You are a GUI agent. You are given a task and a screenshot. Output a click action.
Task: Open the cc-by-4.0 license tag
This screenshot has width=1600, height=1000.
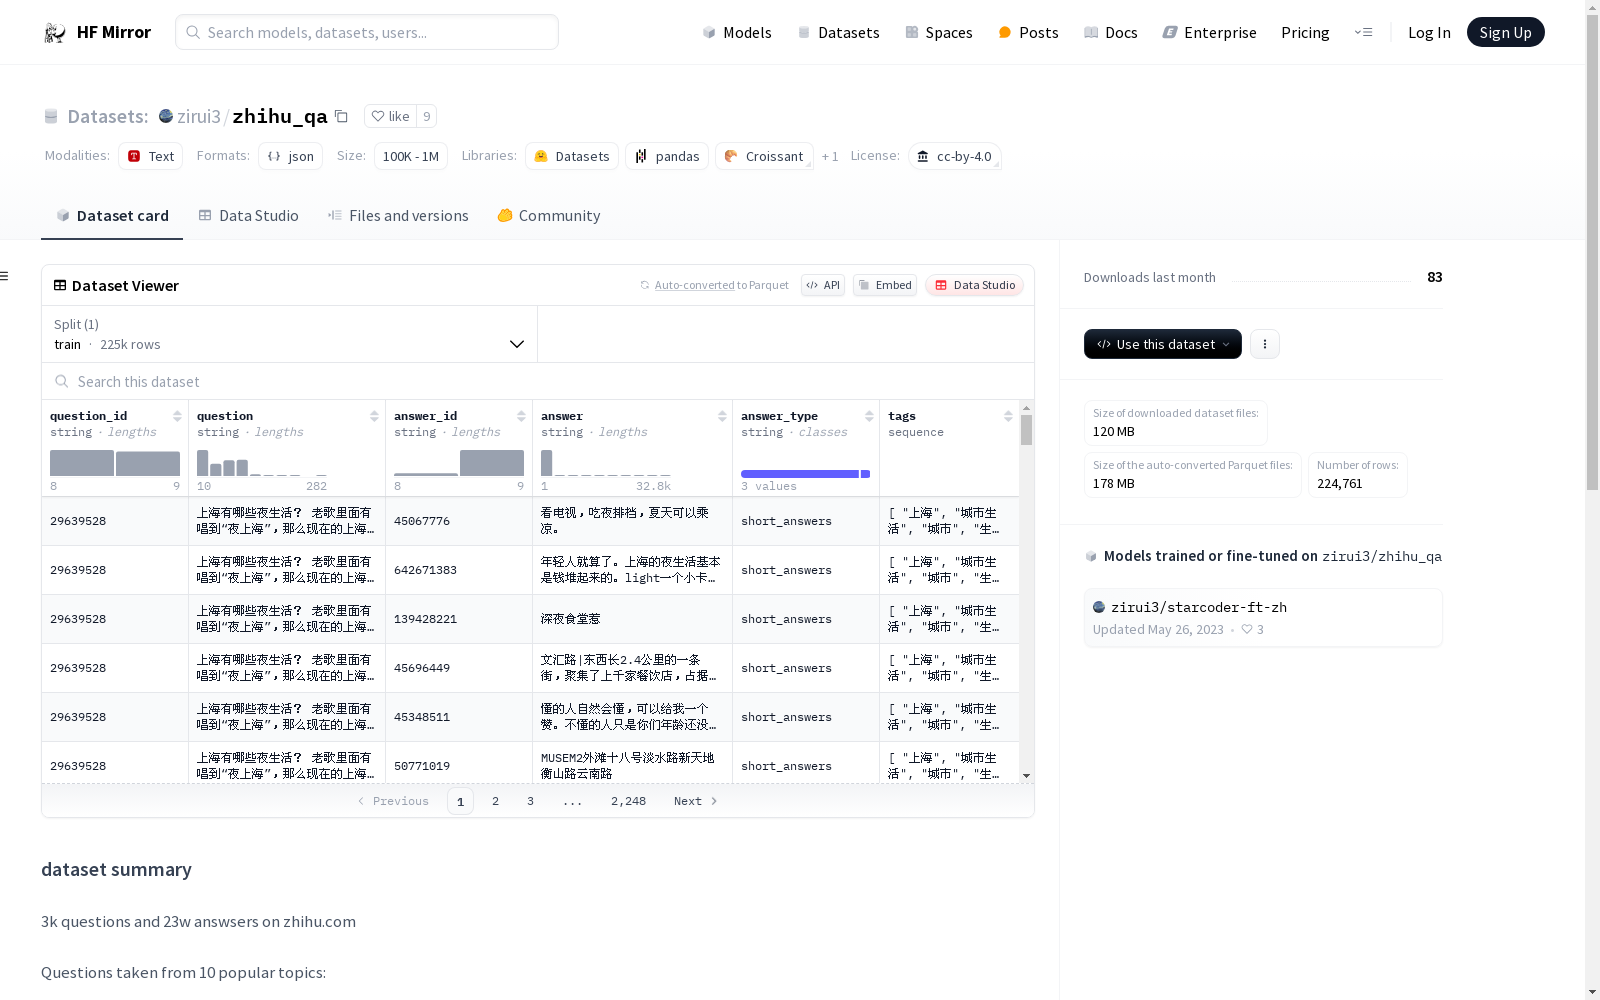click(x=955, y=156)
